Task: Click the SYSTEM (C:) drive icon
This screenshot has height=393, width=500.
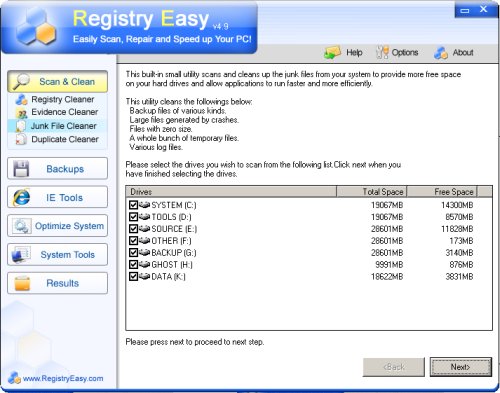Action: [x=144, y=205]
